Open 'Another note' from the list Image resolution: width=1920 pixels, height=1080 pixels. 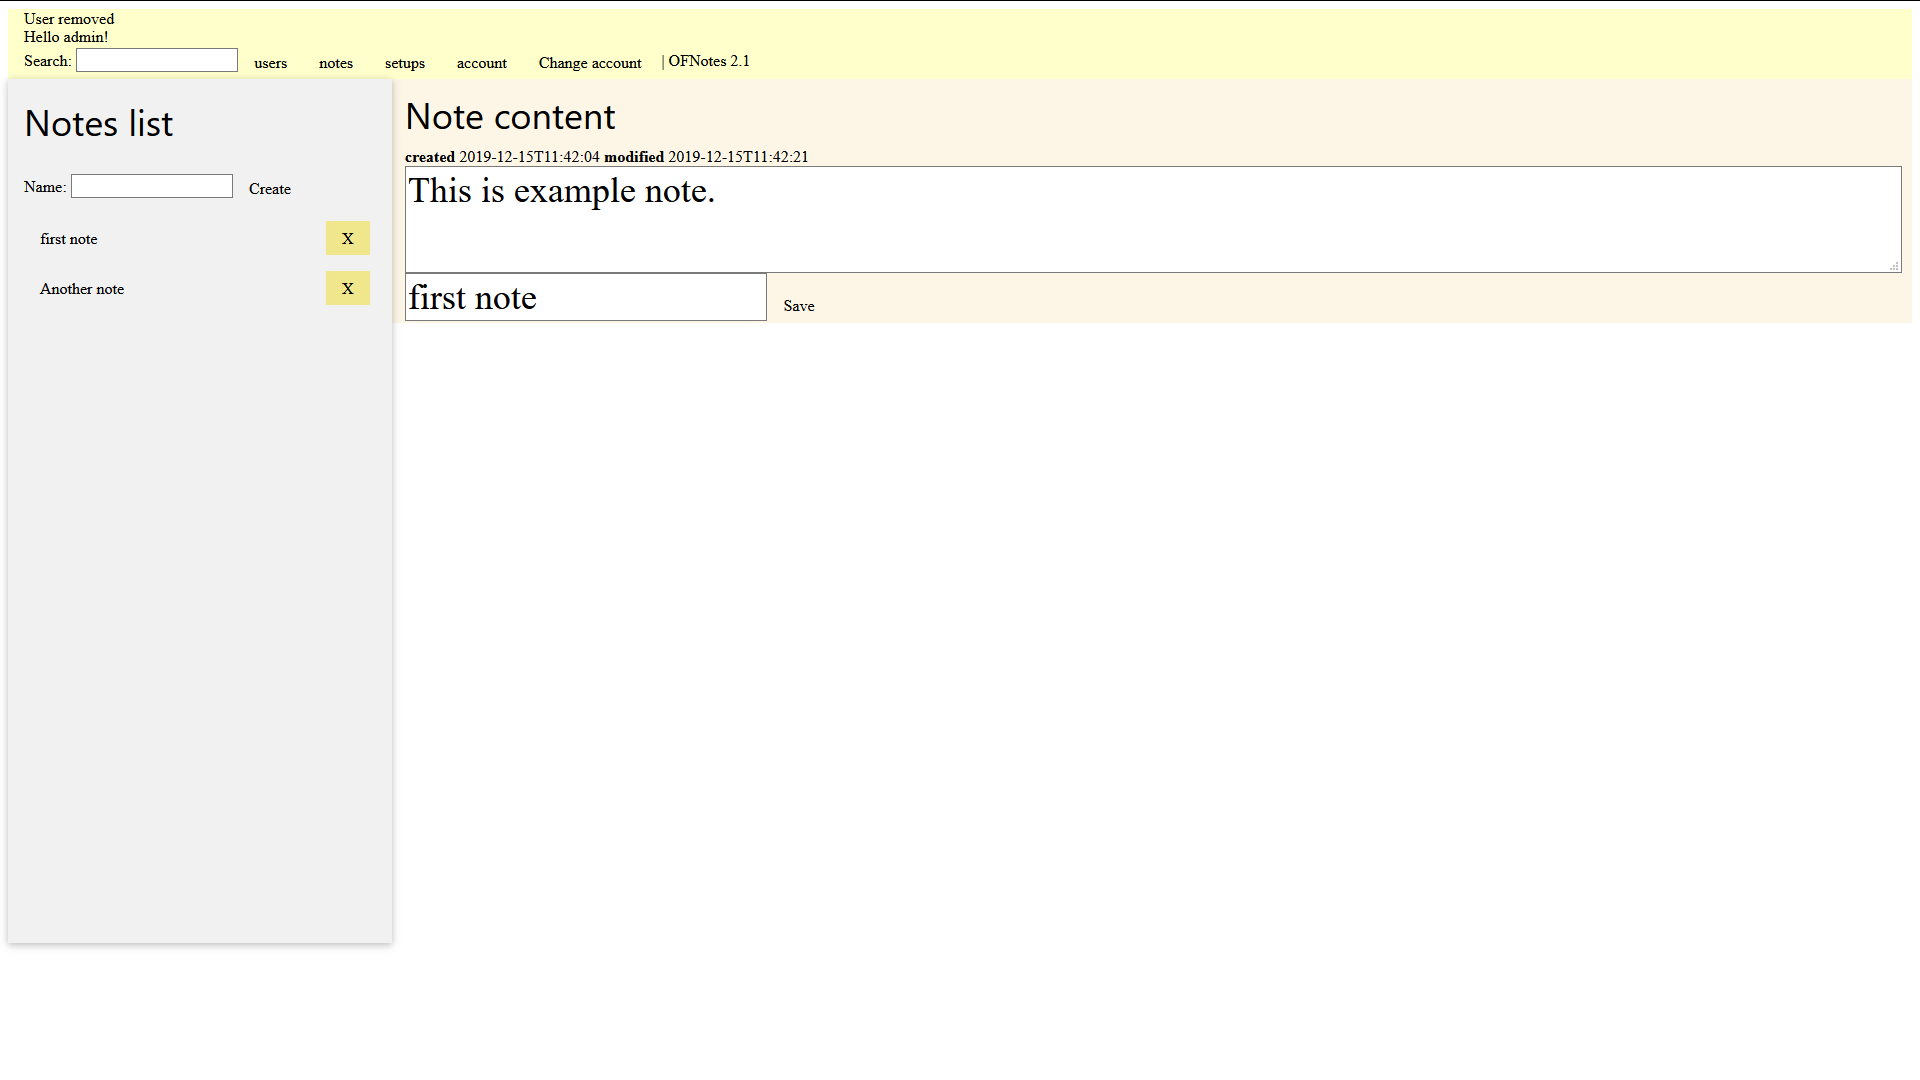82,289
